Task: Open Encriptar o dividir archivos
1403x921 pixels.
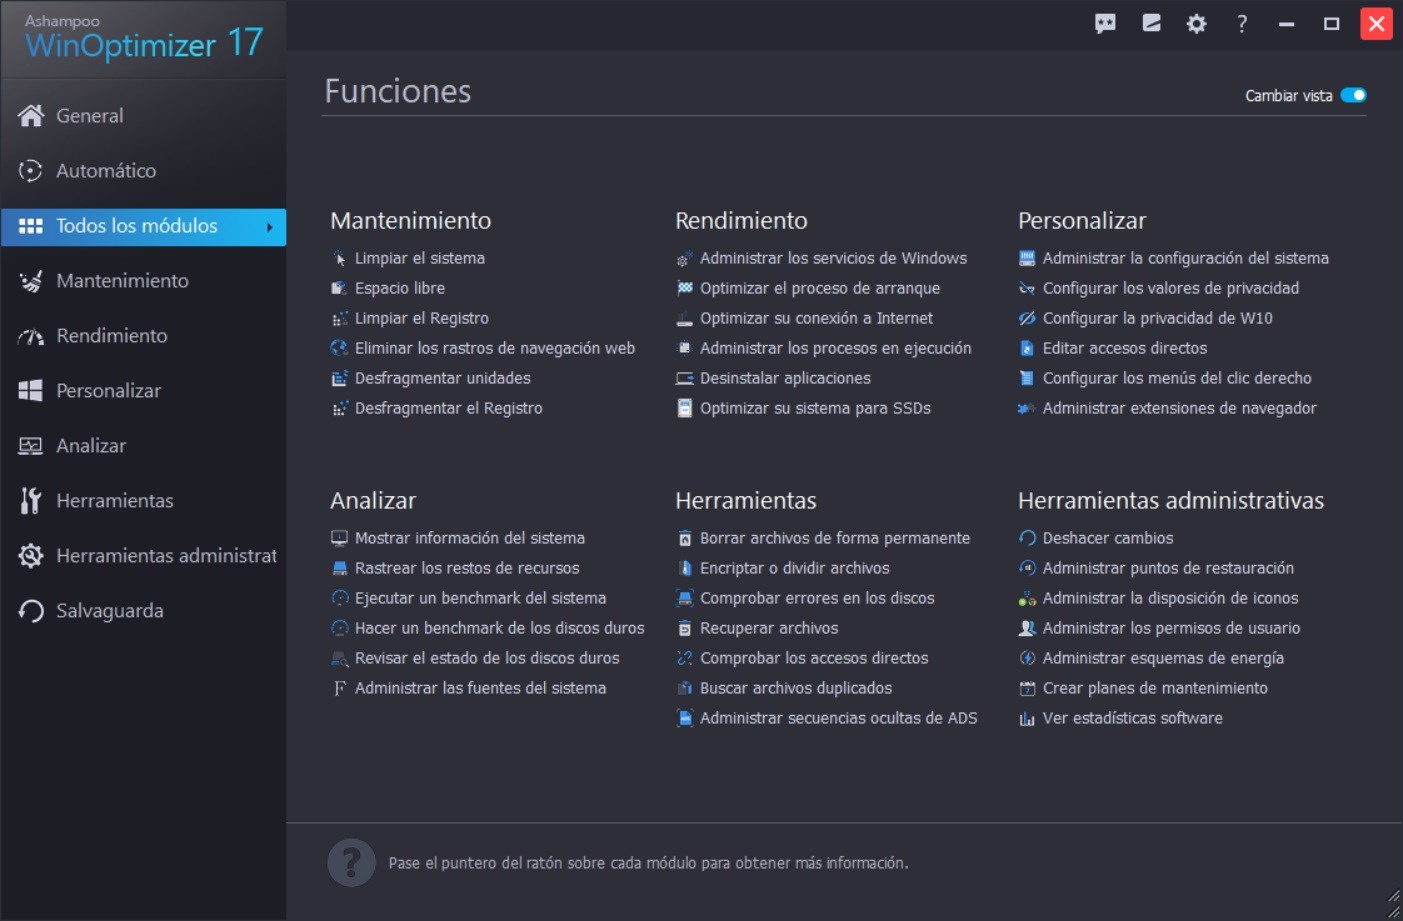Action: coord(795,568)
